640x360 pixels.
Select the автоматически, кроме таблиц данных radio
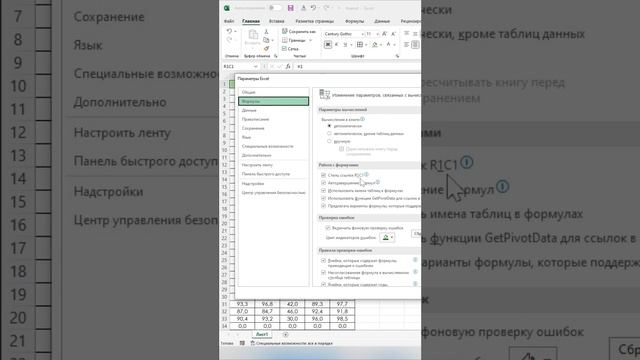click(329, 133)
